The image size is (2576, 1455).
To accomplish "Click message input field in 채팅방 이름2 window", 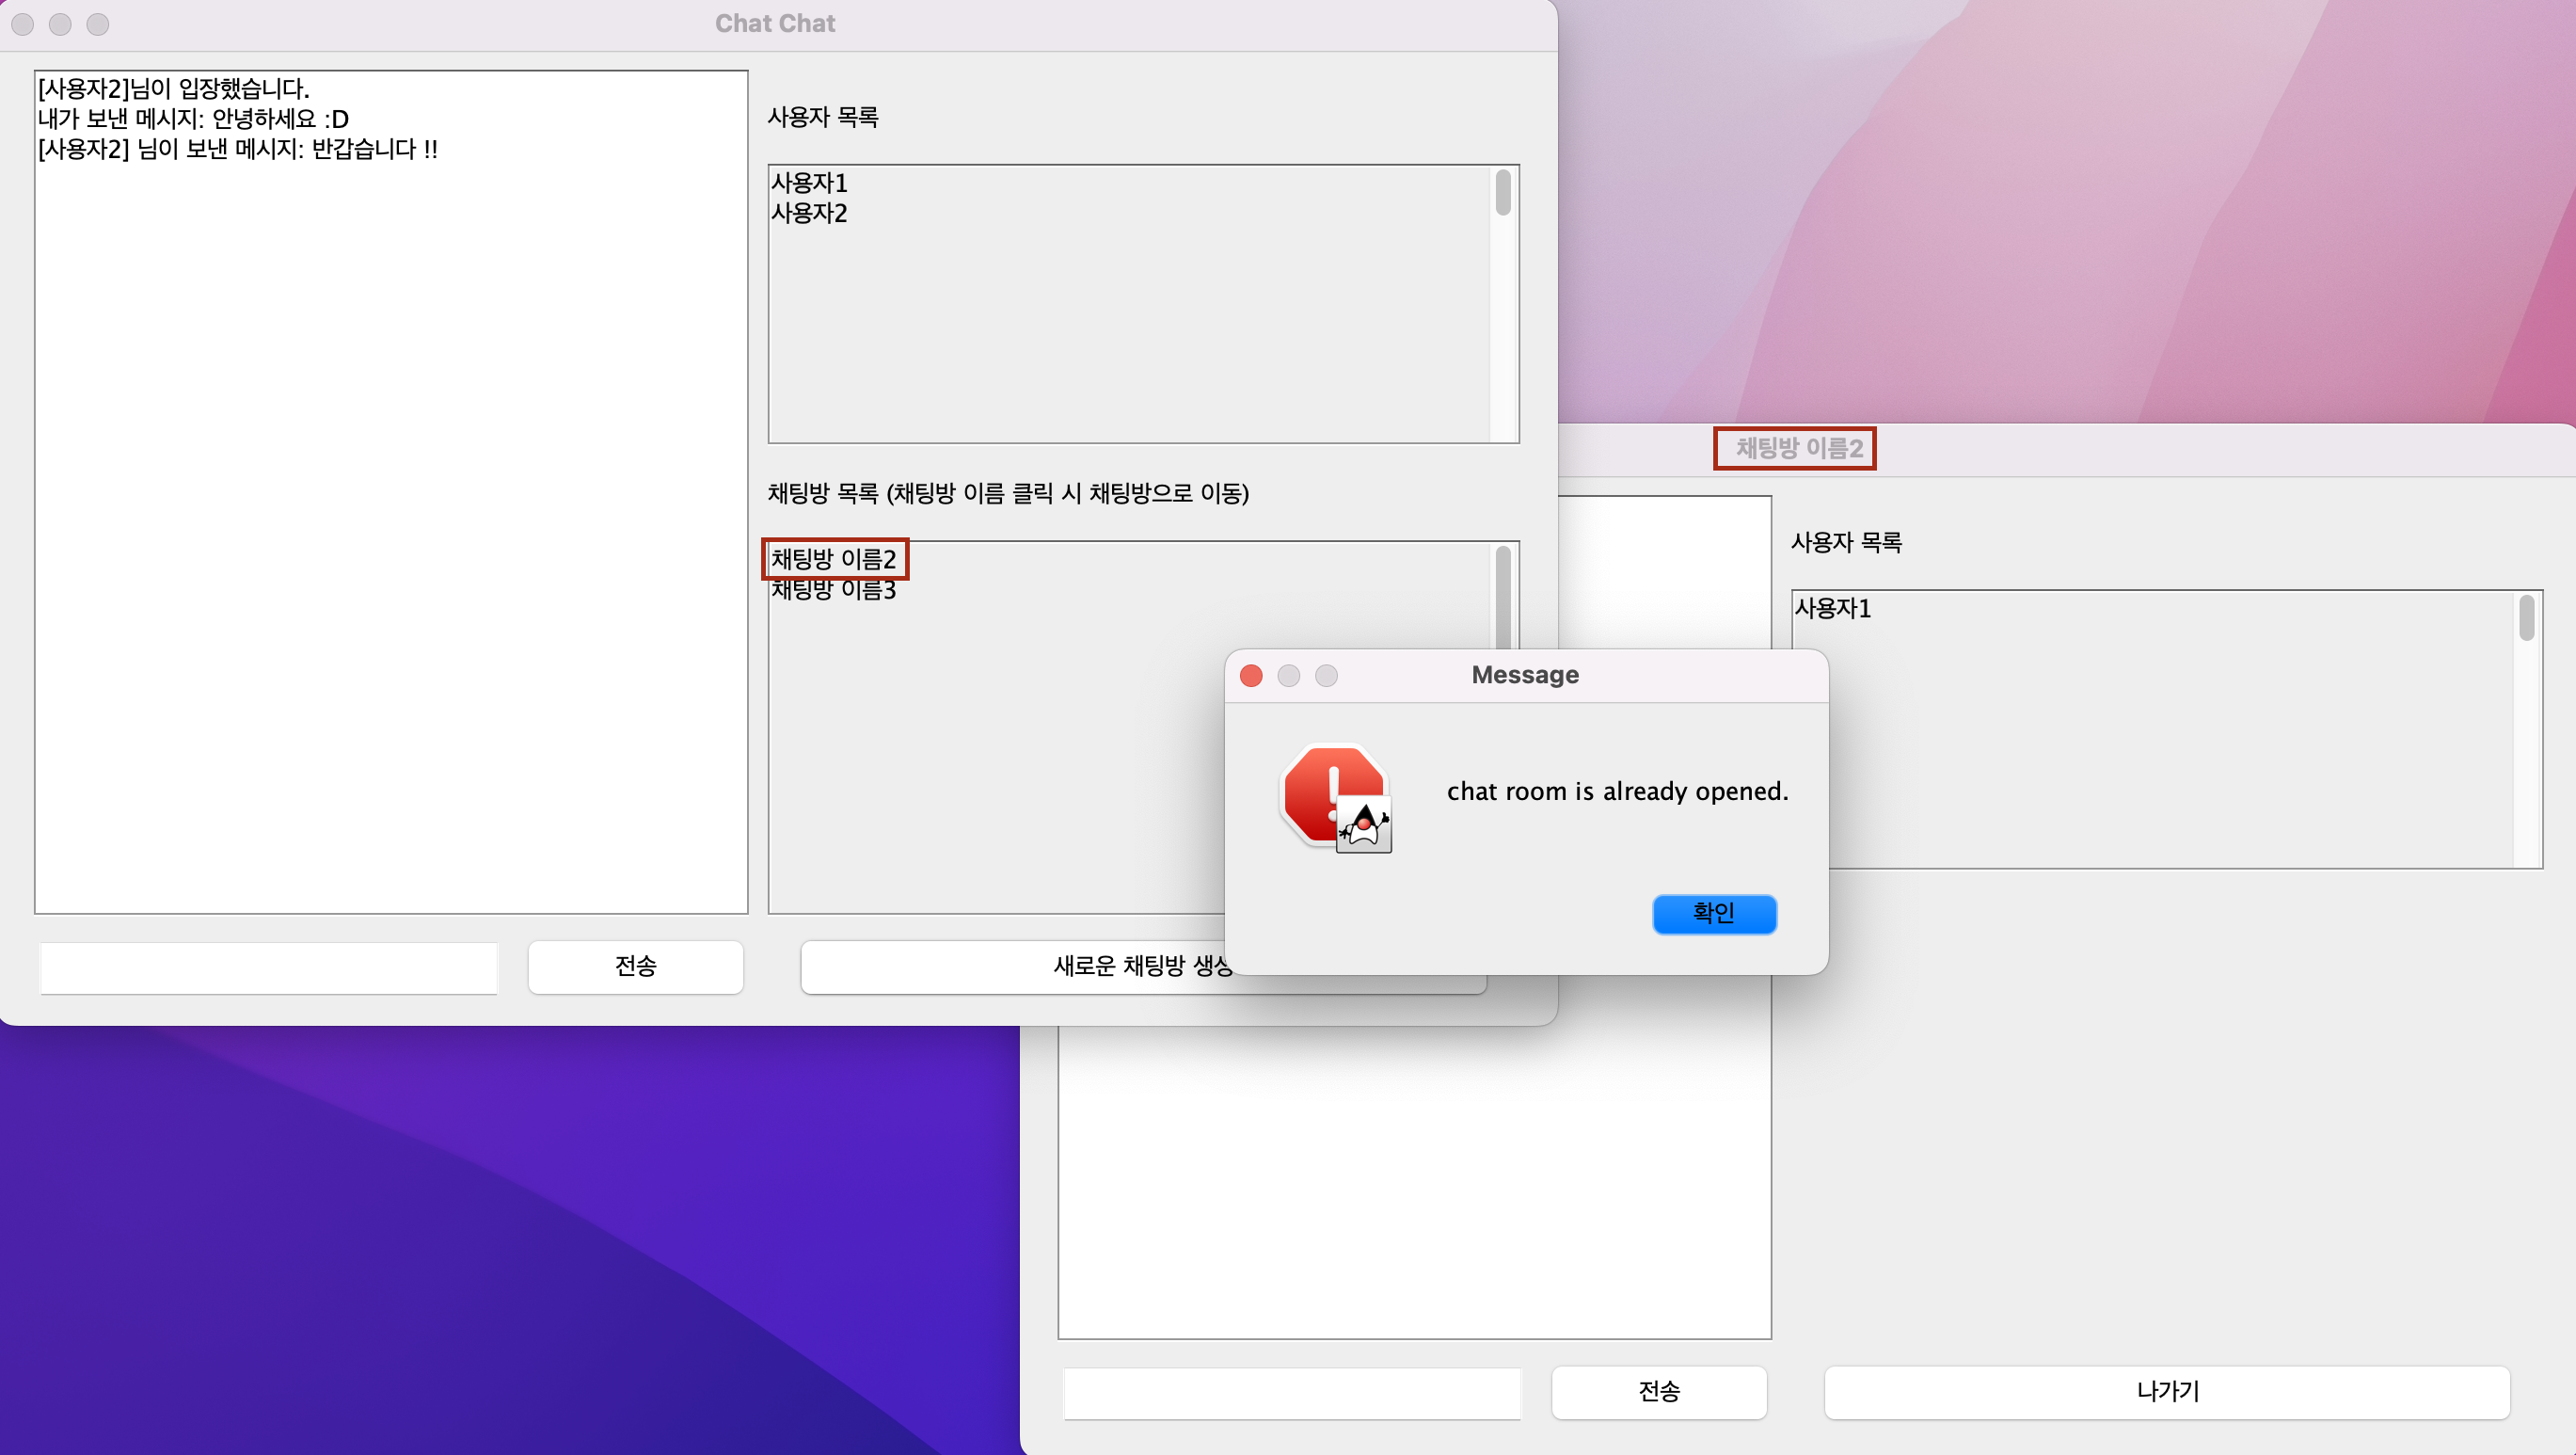I will [x=1291, y=1392].
